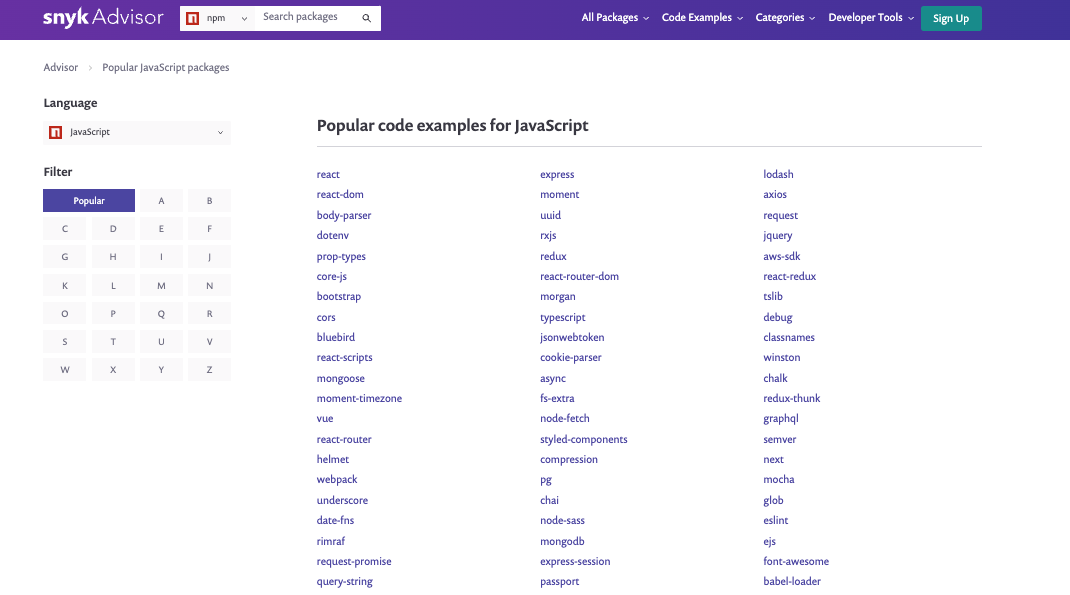This screenshot has height=595, width=1070.
Task: Open the jquery package link
Action: pos(777,235)
